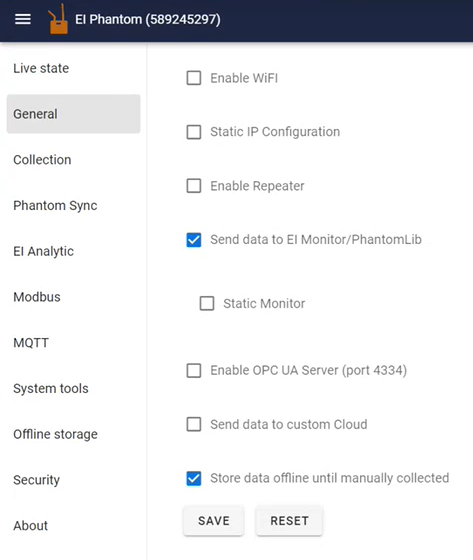Toggle the Static Monitor checkbox
The height and width of the screenshot is (560, 473).
point(207,303)
